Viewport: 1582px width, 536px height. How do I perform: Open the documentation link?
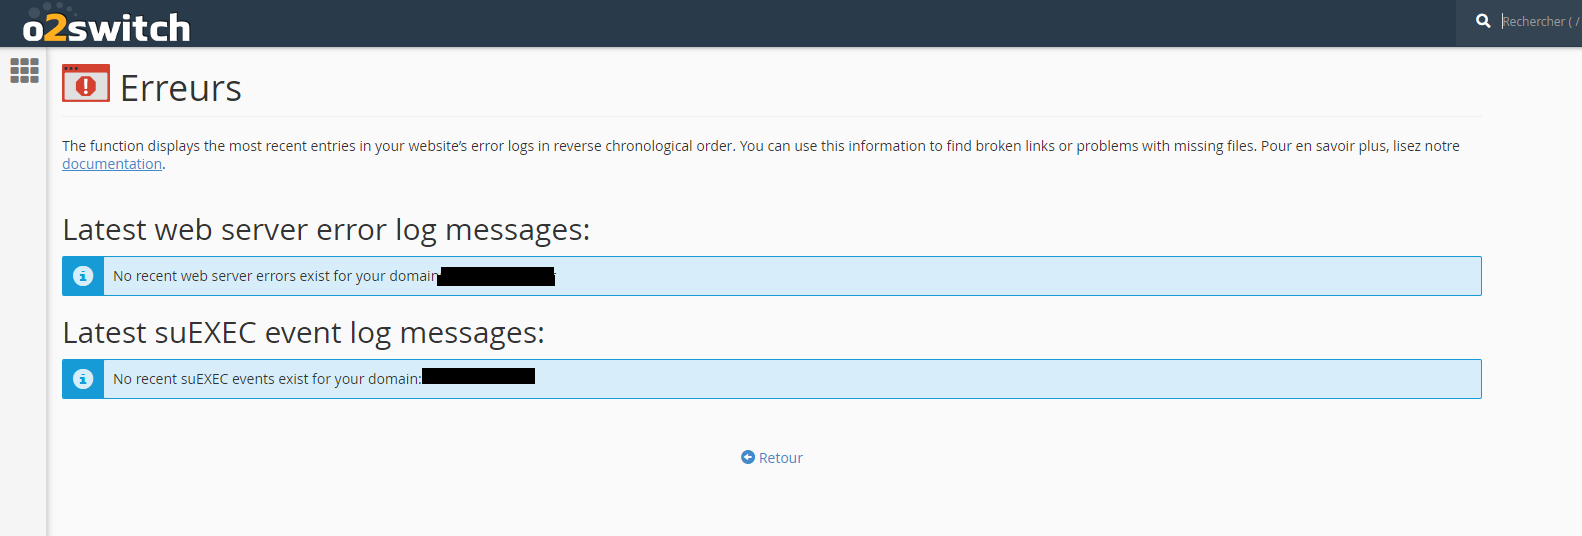point(112,164)
